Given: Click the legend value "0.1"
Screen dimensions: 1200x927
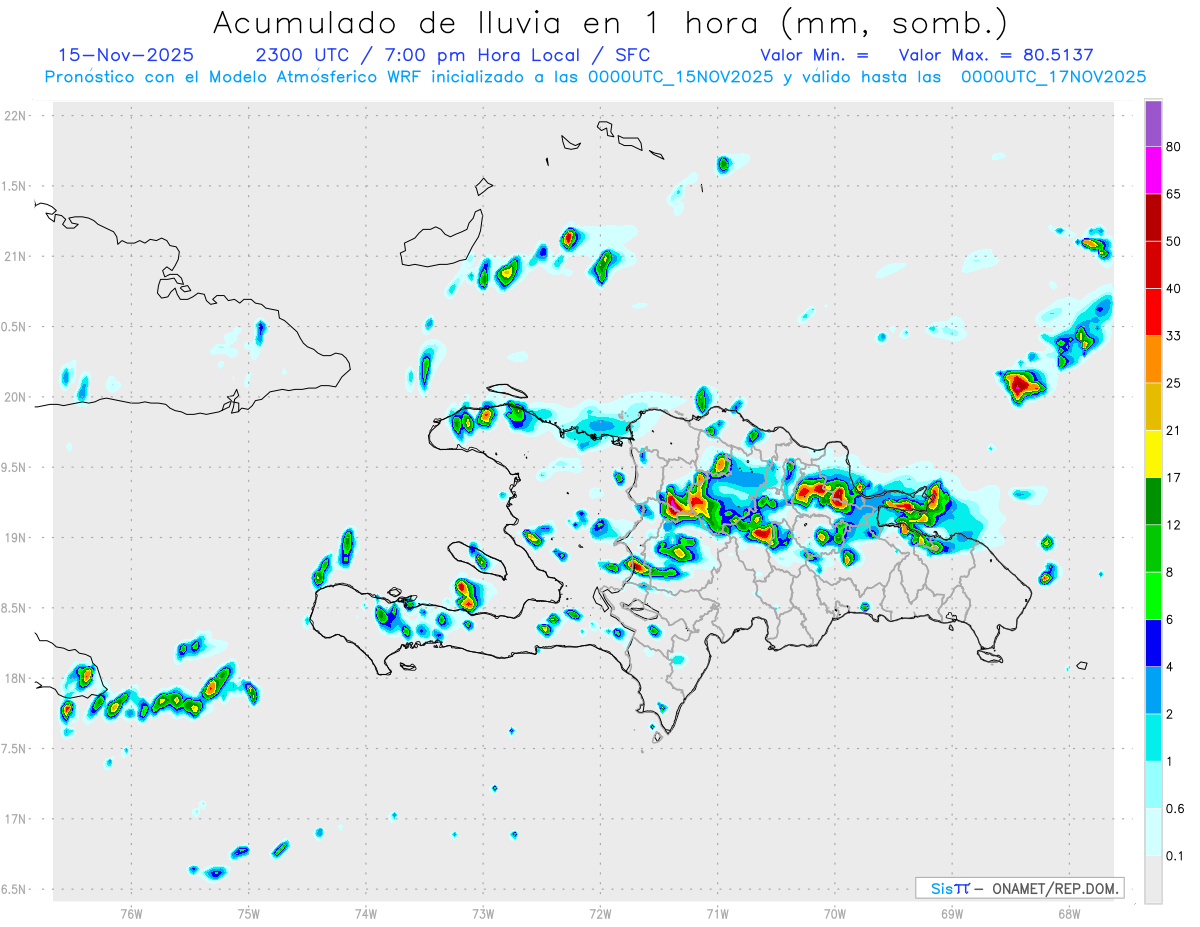Looking at the screenshot, I should 1176,855.
